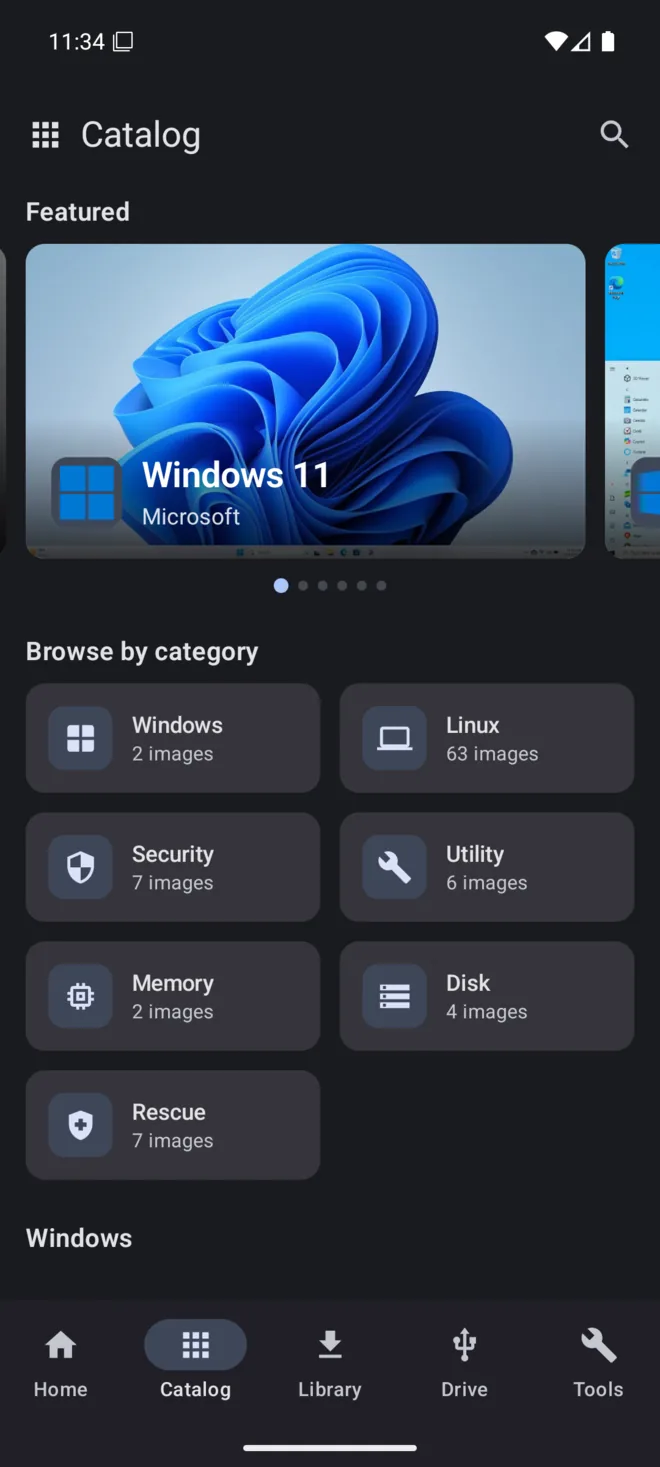660x1467 pixels.
Task: Tap the Disk storage icon
Action: coord(395,996)
